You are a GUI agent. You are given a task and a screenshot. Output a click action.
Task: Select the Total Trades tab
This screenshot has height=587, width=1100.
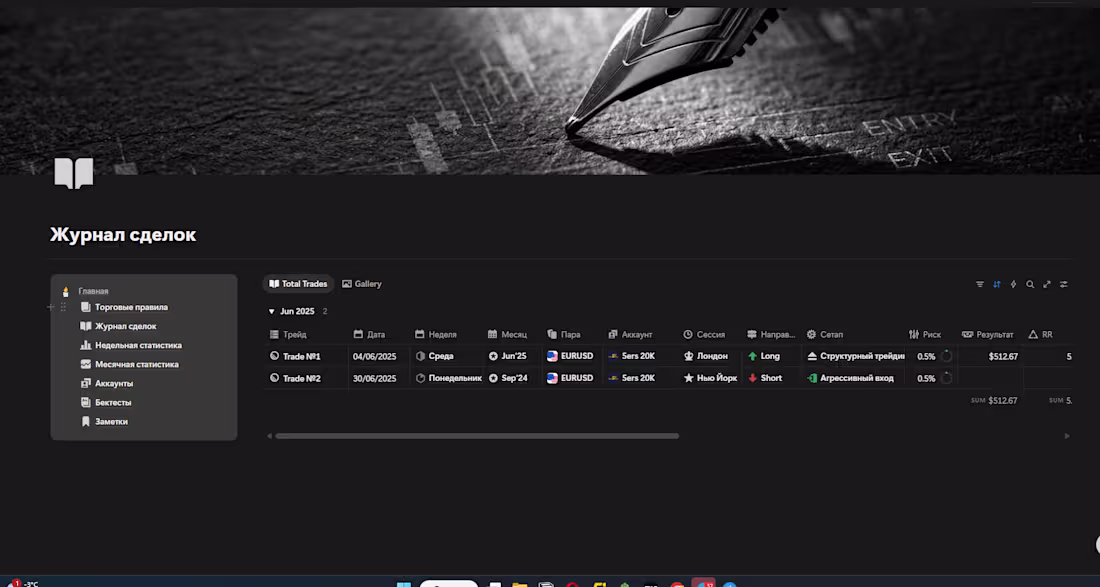[x=298, y=283]
